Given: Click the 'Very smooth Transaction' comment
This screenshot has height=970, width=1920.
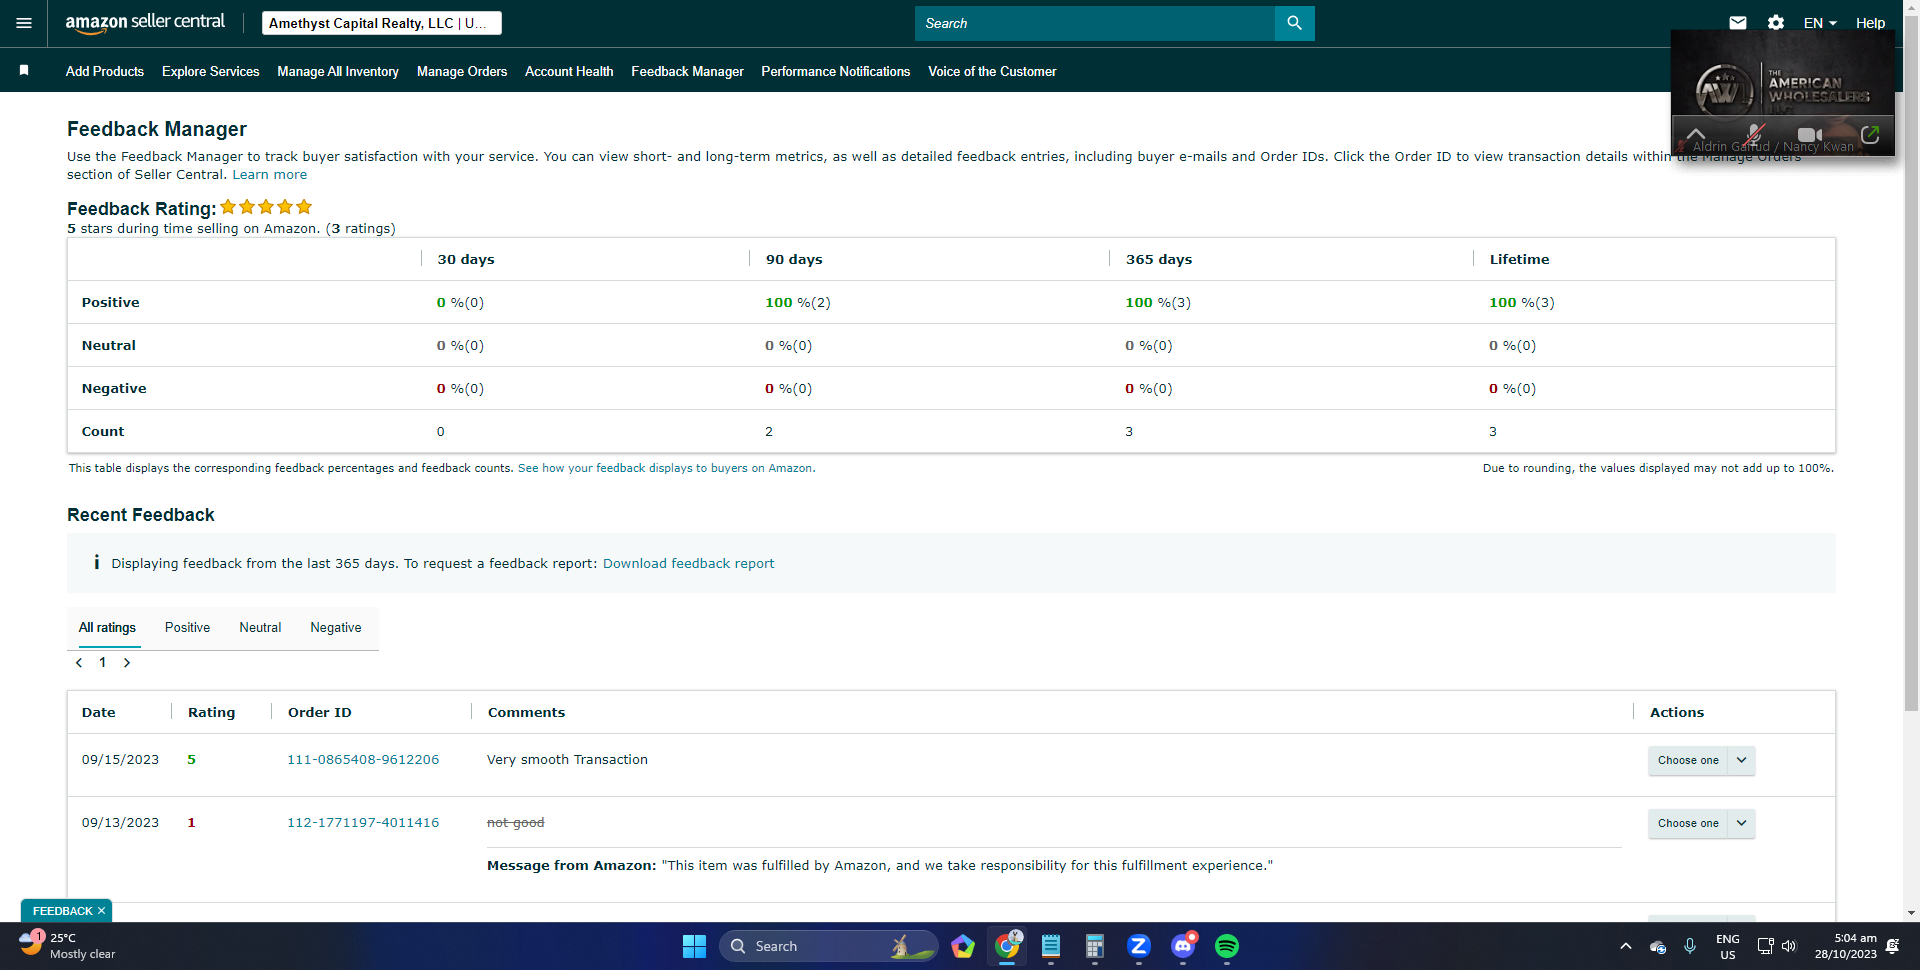Looking at the screenshot, I should pyautogui.click(x=567, y=760).
